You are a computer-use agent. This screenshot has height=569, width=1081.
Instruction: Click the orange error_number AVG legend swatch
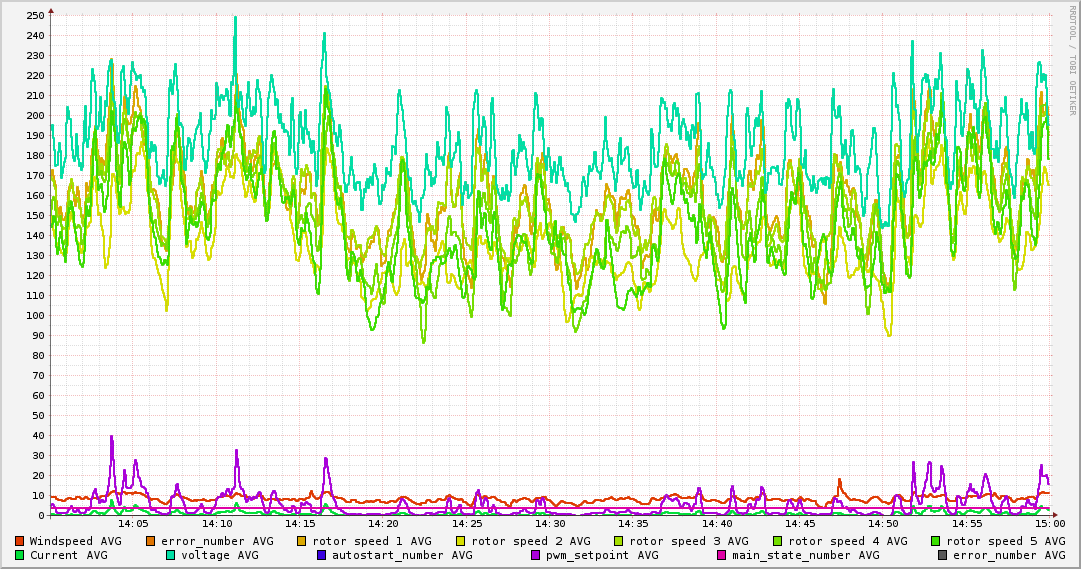click(x=151, y=541)
